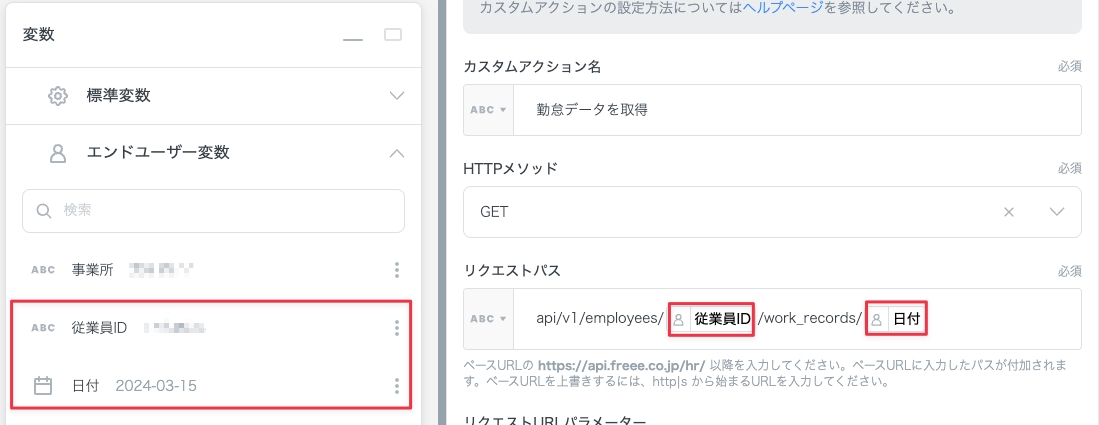Open ABC type selector for カスタムアクション名
The height and width of the screenshot is (425, 1099).
click(x=488, y=110)
